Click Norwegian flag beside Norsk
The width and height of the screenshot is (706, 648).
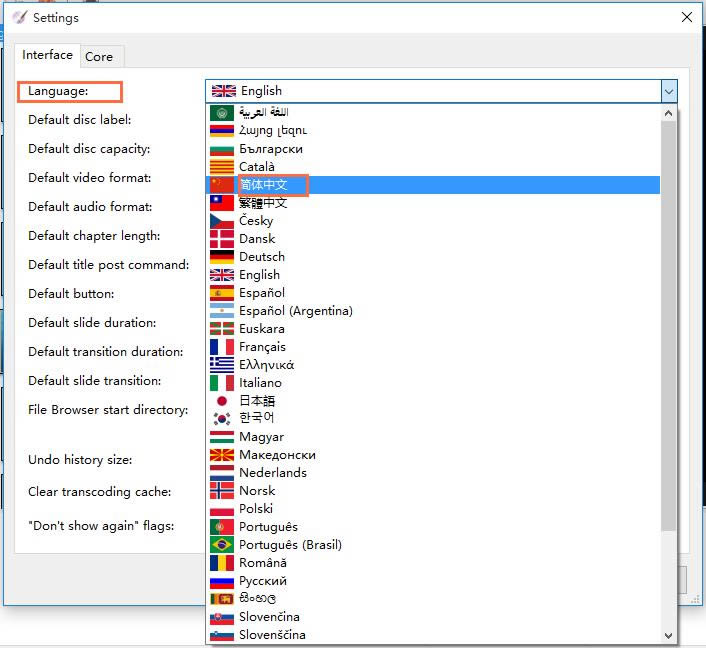point(222,491)
